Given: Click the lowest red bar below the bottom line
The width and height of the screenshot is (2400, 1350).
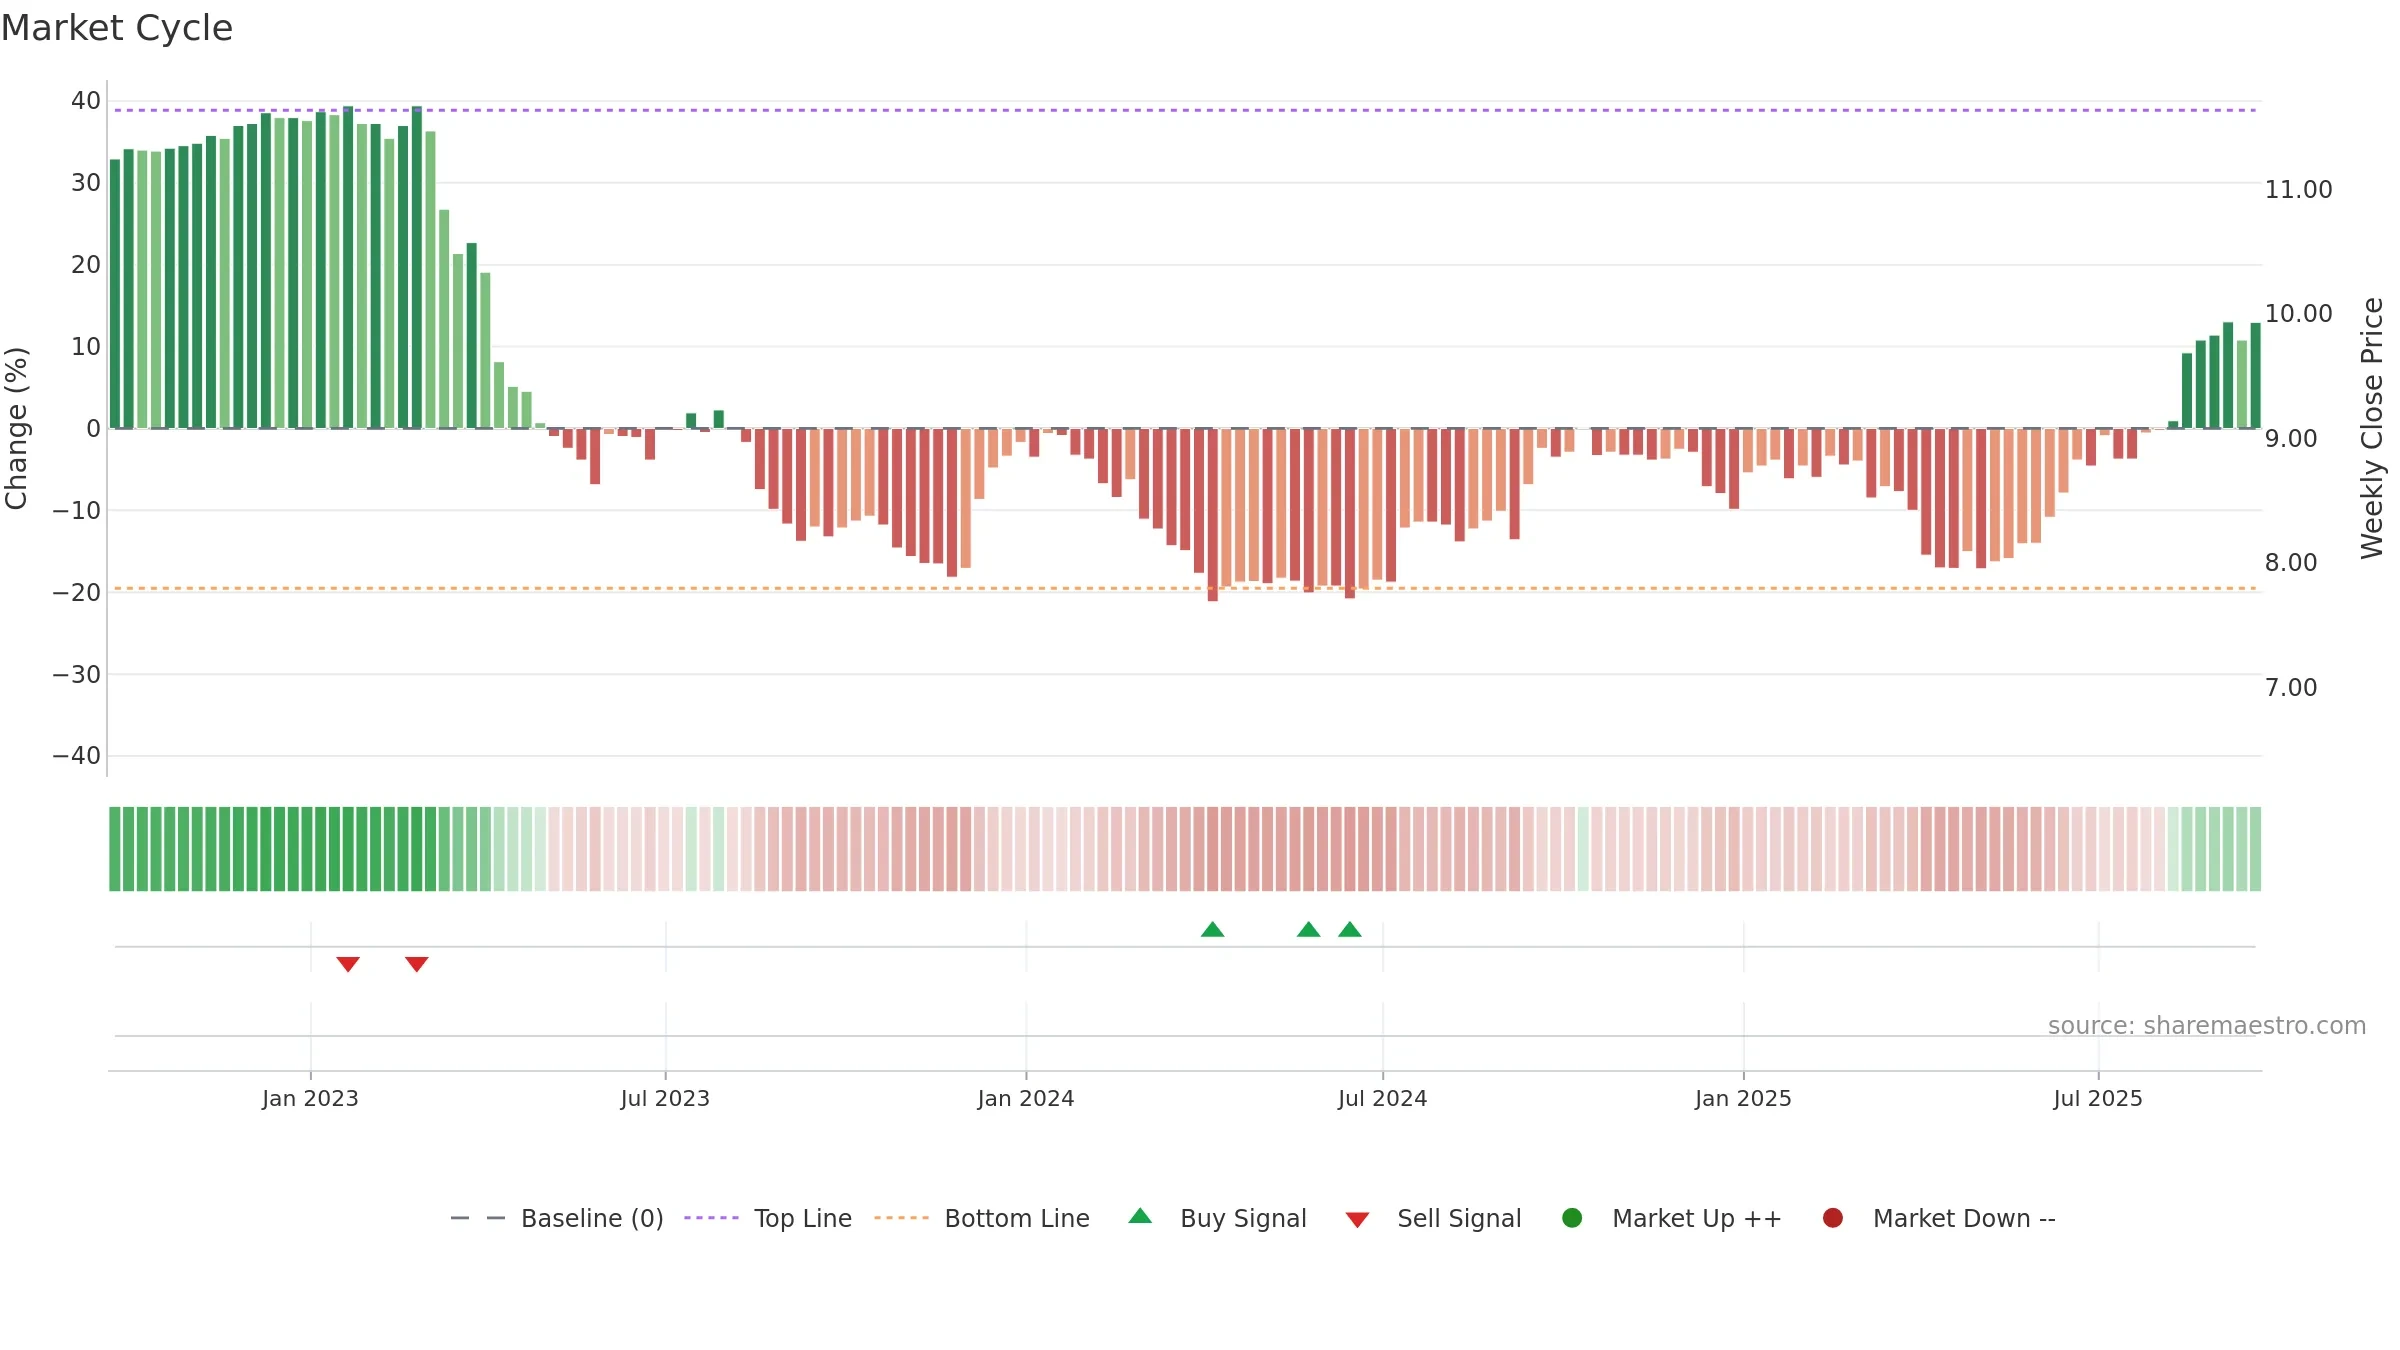Looking at the screenshot, I should click(1213, 515).
